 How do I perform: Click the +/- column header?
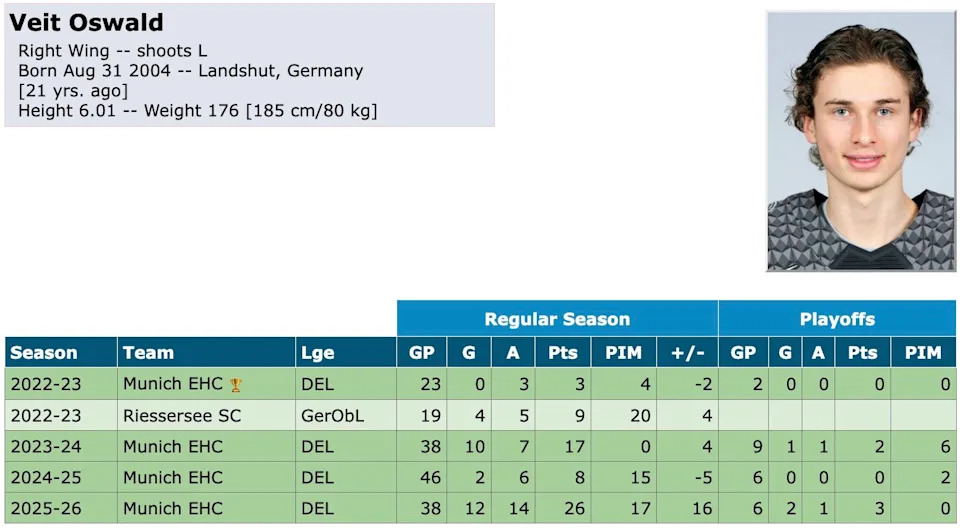(687, 352)
